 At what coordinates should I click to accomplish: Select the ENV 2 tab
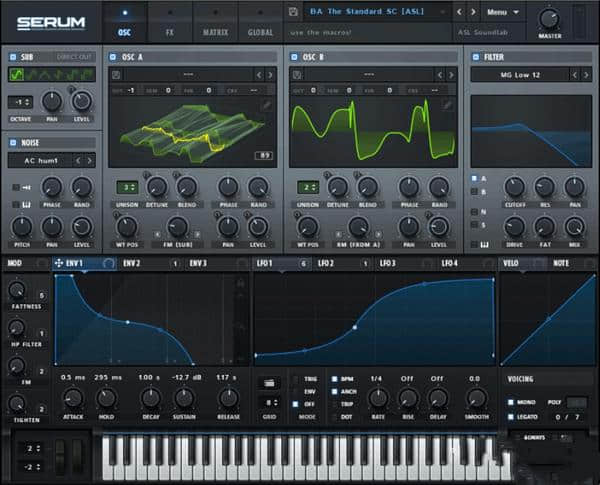click(132, 263)
